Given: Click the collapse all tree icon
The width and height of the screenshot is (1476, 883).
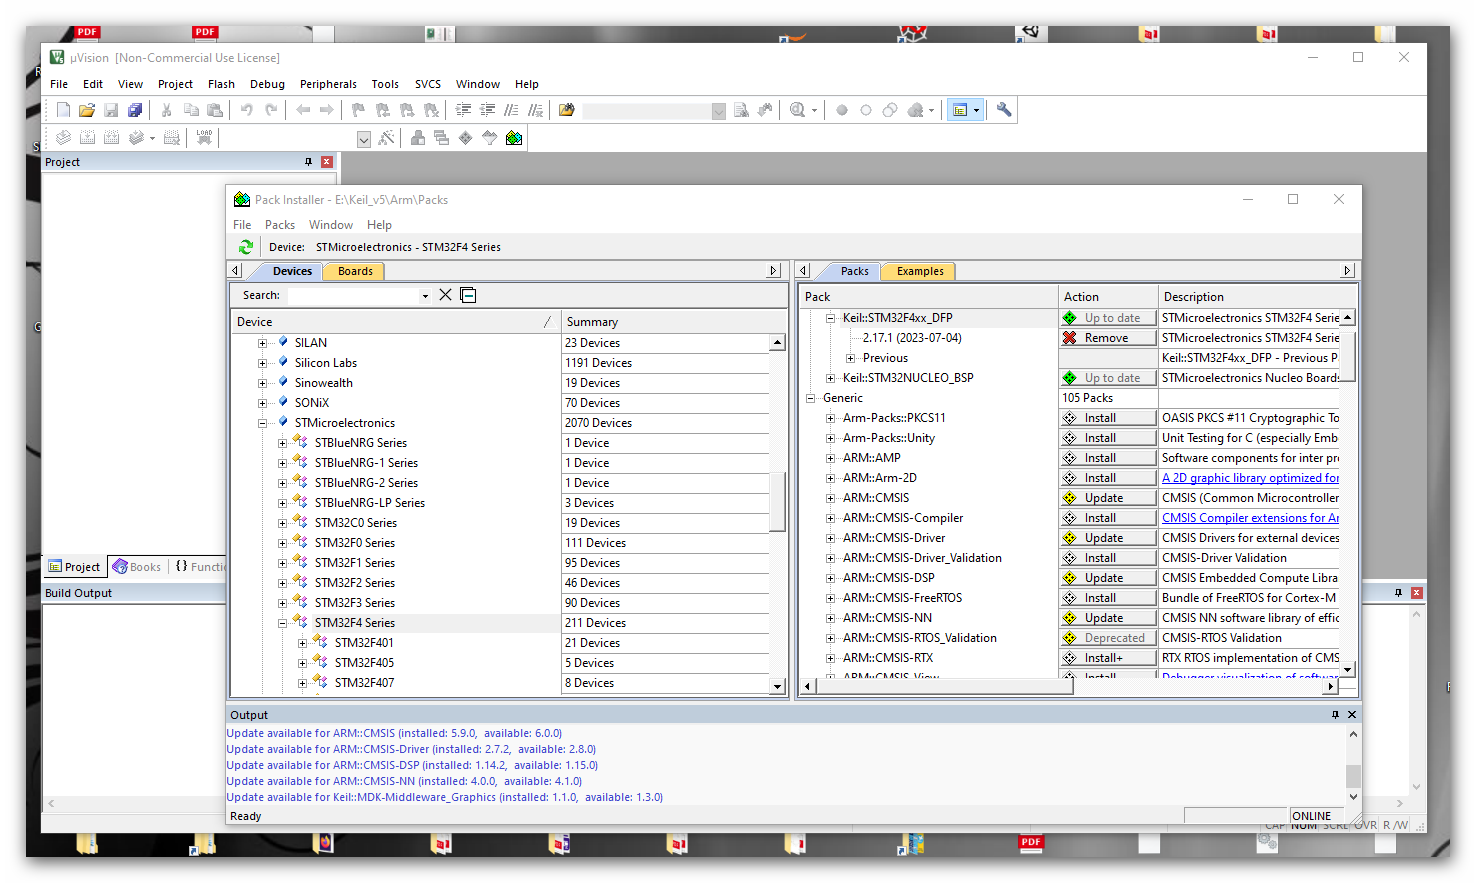Looking at the screenshot, I should pyautogui.click(x=468, y=295).
